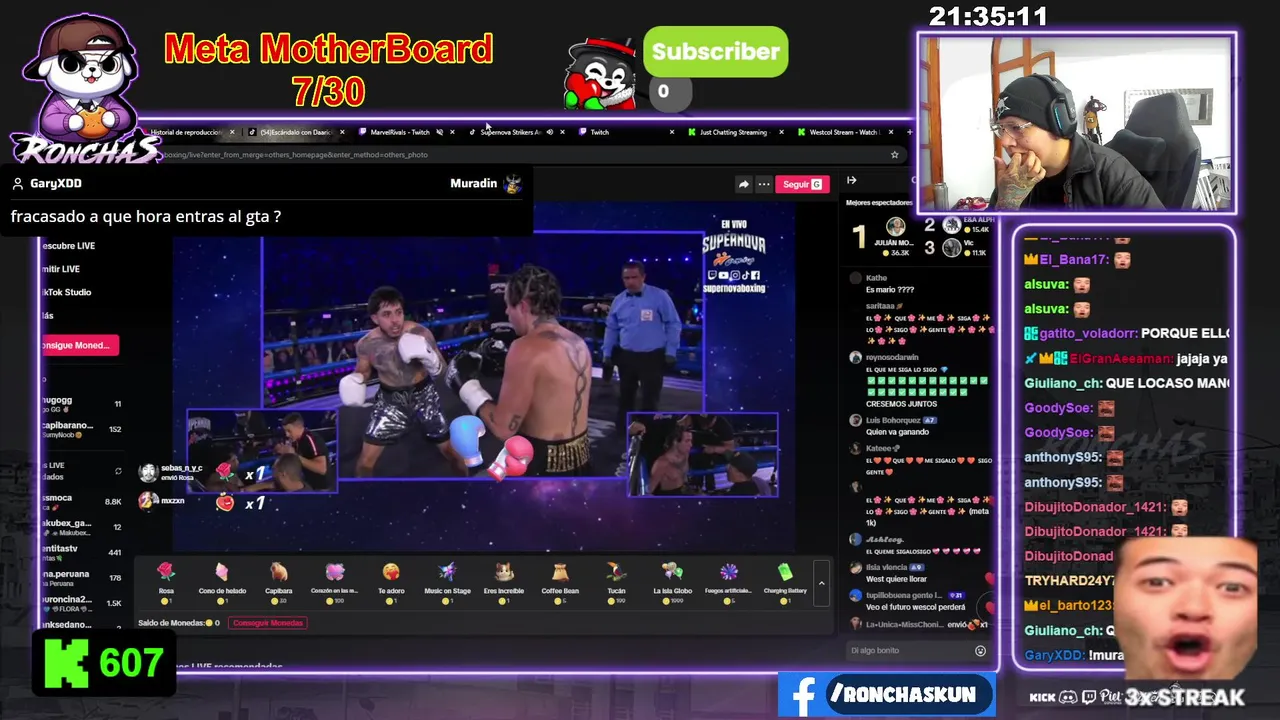The width and height of the screenshot is (1280, 720).
Task: Send the Te adoro gift
Action: click(x=391, y=581)
